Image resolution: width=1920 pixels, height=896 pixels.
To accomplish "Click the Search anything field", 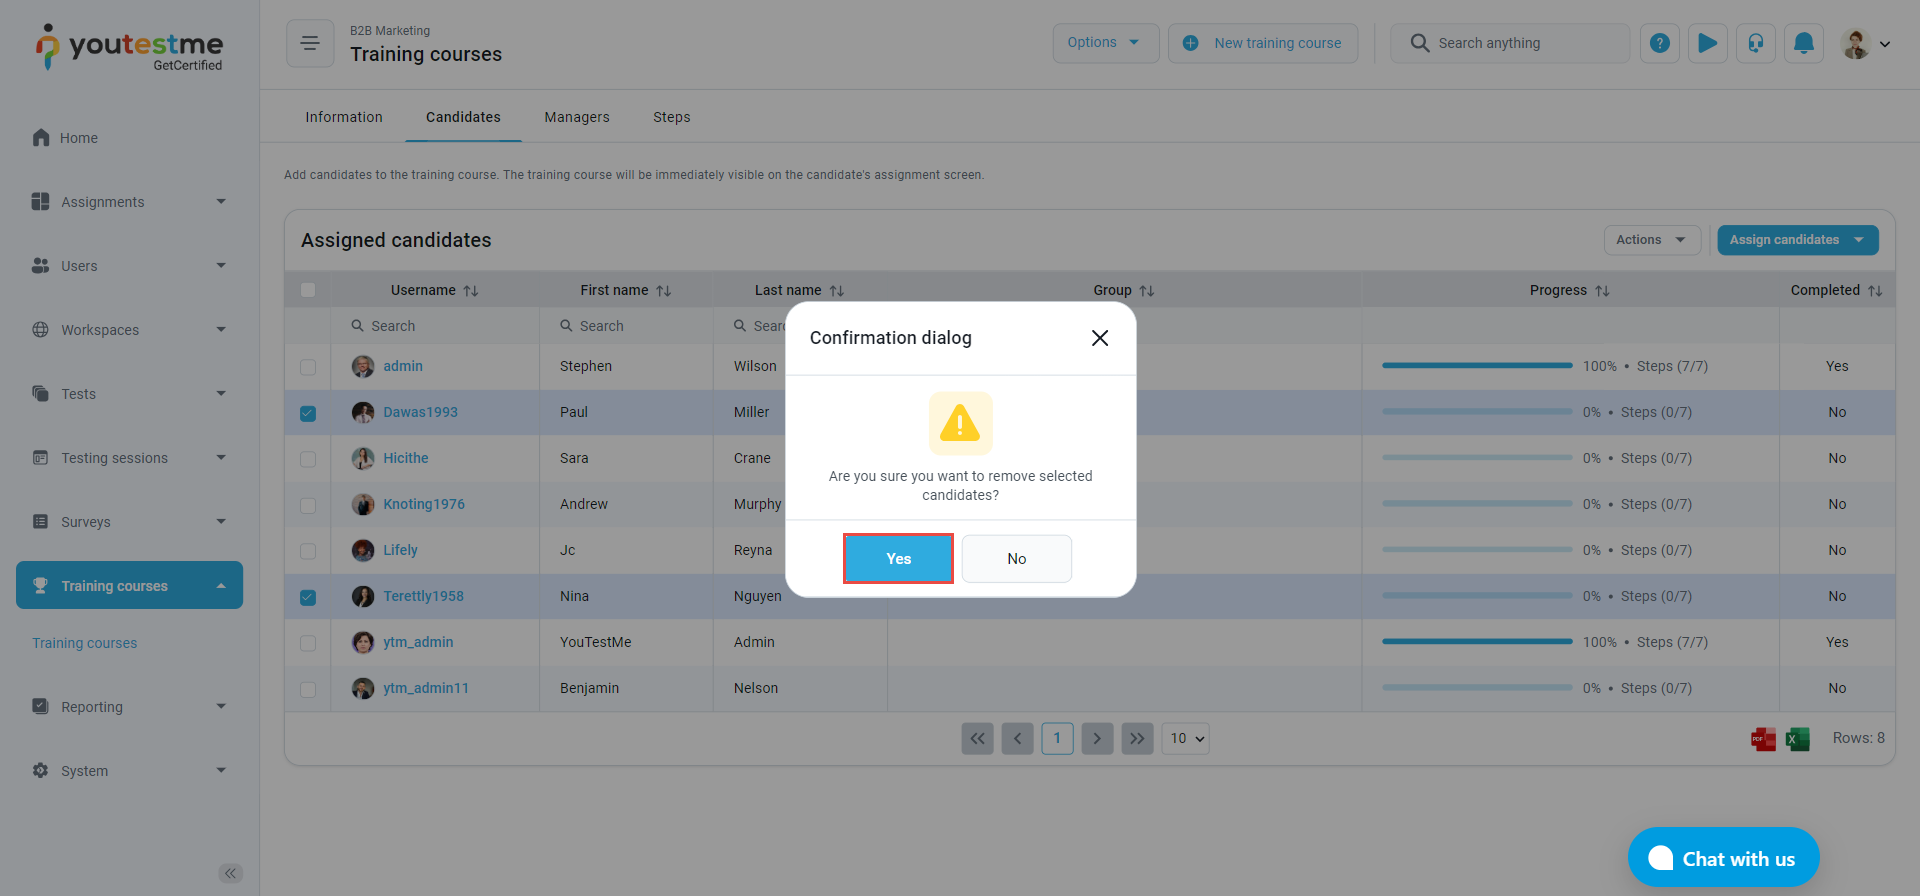I will (1520, 43).
